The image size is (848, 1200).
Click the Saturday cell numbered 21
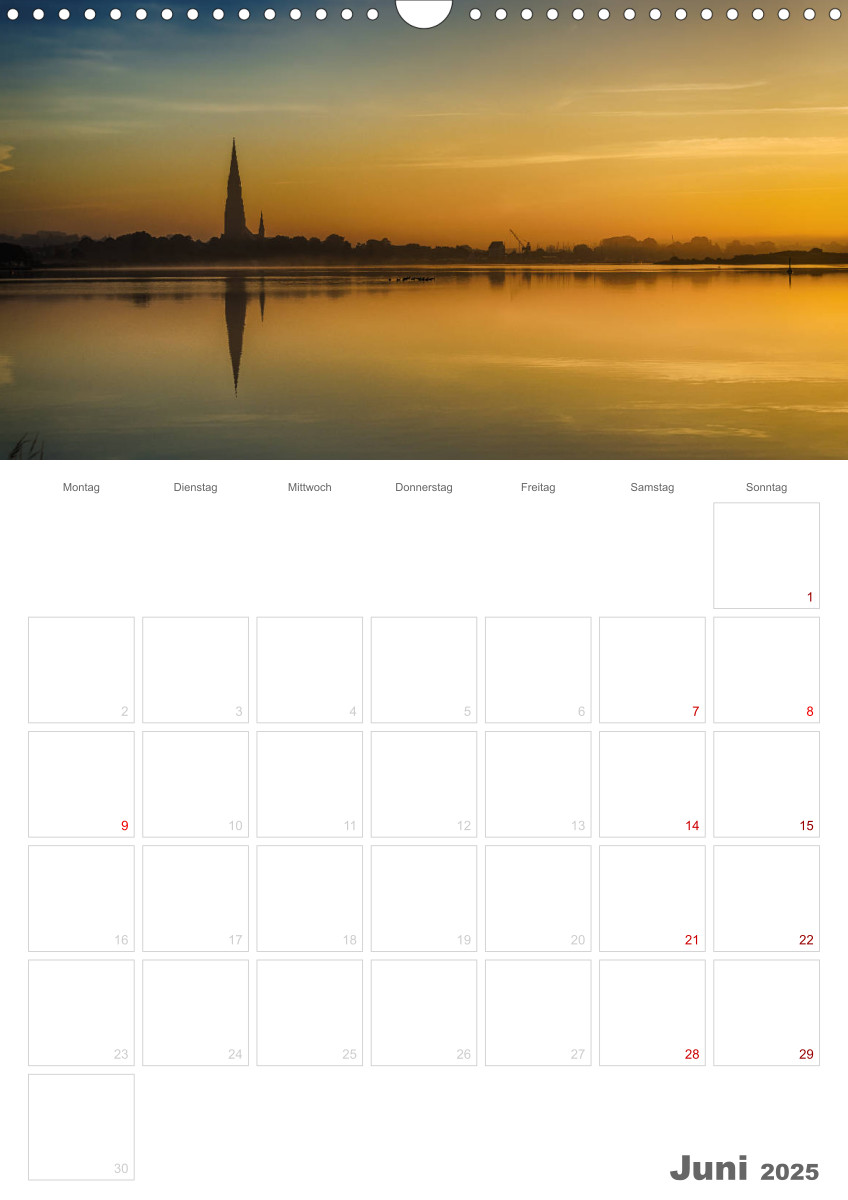click(x=652, y=898)
